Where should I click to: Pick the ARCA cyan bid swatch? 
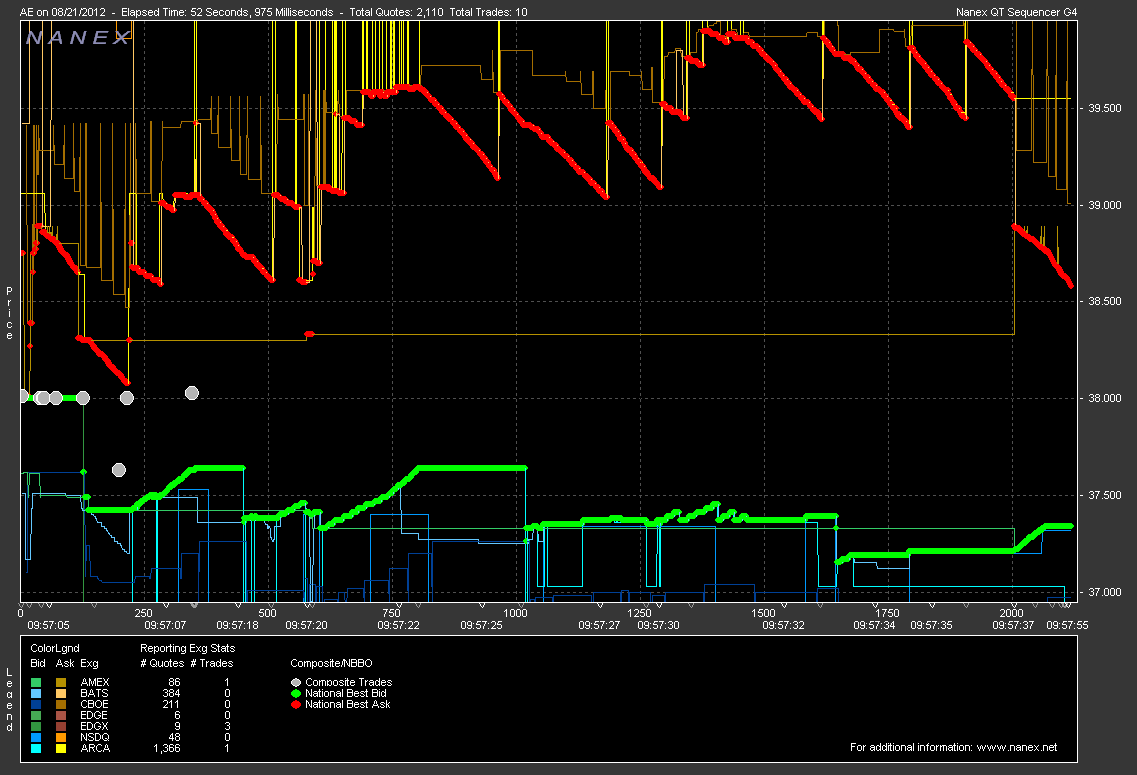click(x=36, y=748)
